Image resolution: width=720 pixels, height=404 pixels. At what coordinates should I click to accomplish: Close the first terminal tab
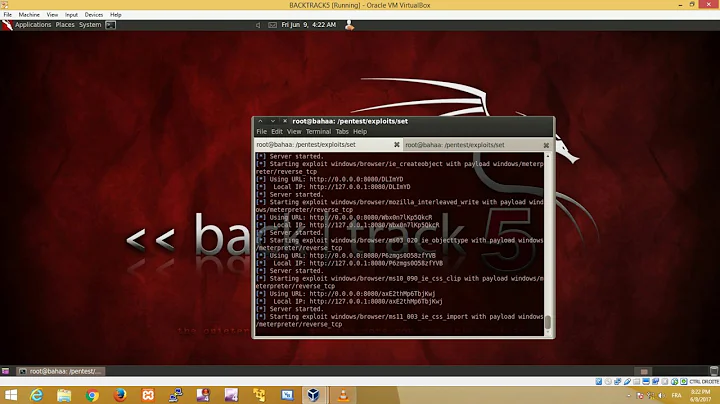click(x=397, y=145)
